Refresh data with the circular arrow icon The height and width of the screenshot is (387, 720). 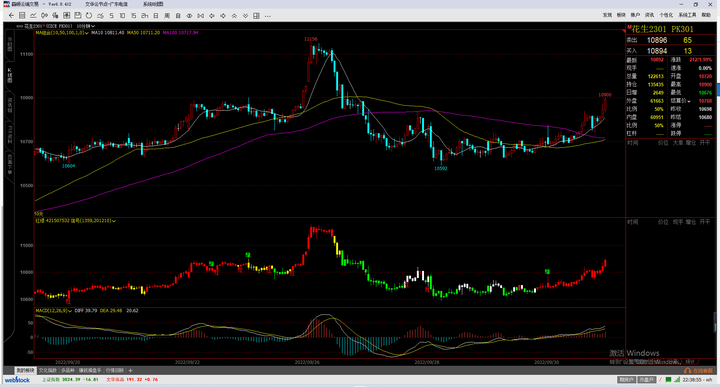pyautogui.click(x=89, y=16)
